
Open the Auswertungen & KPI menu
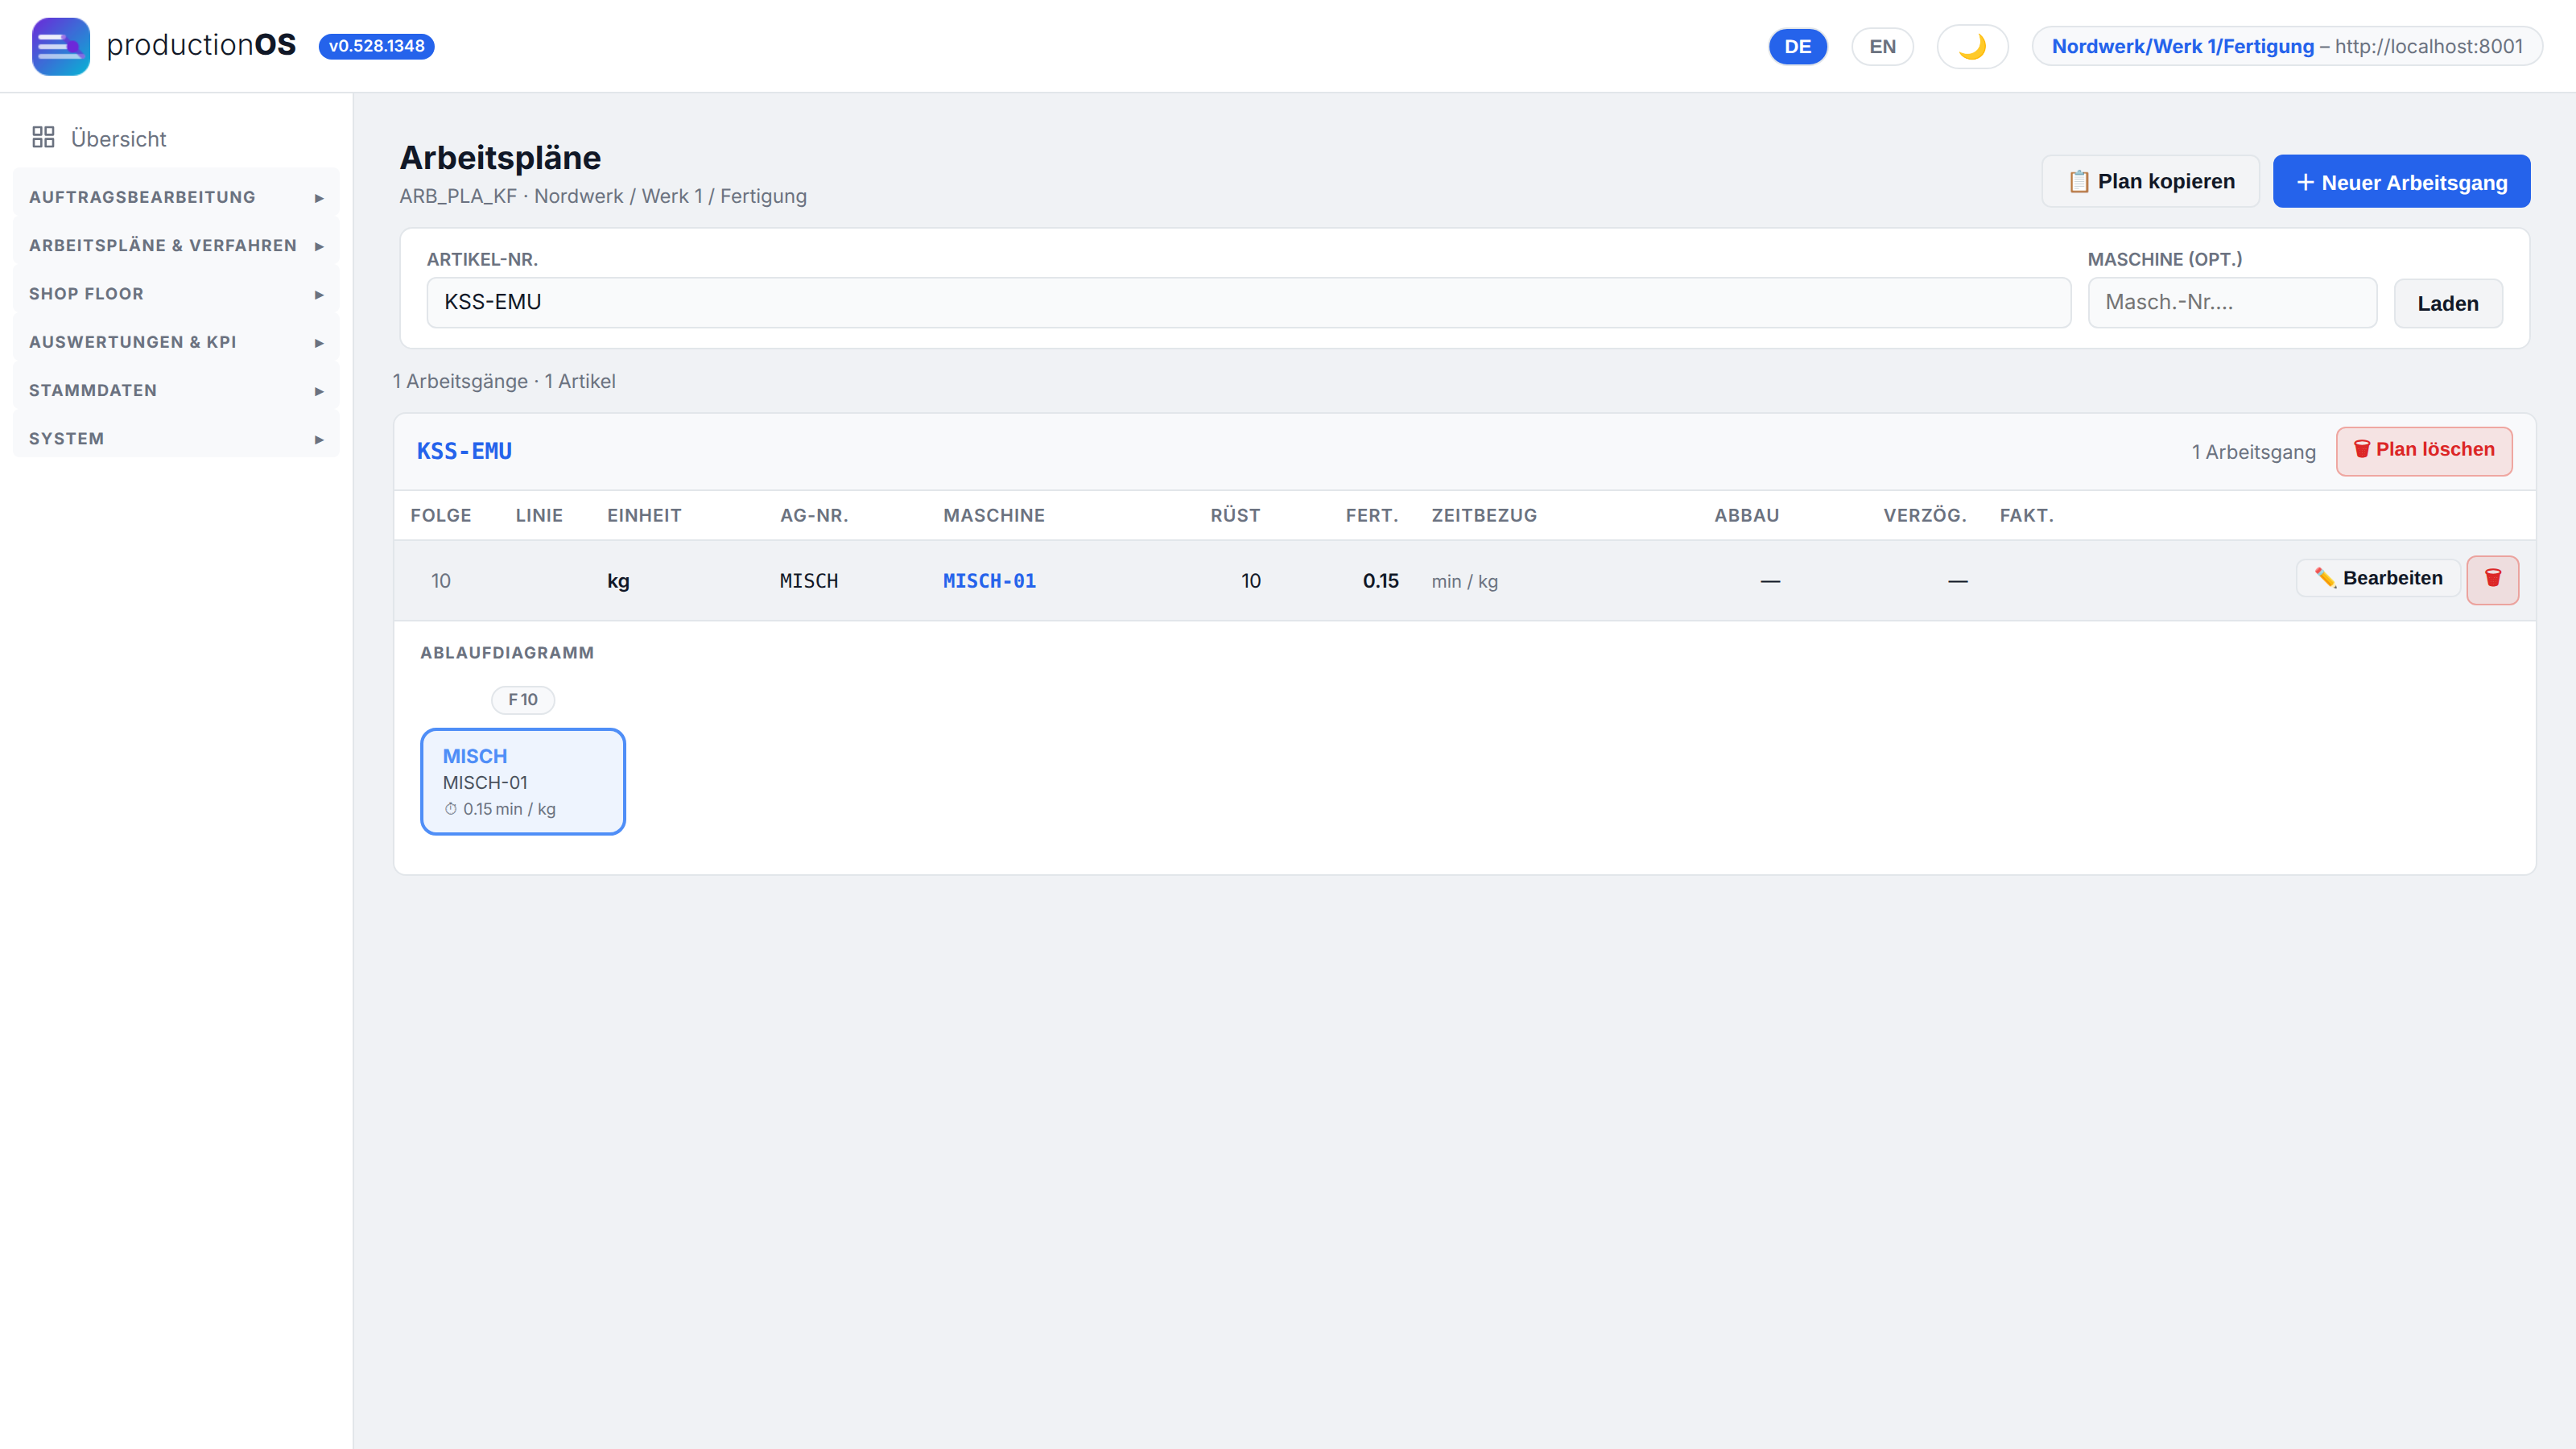176,342
